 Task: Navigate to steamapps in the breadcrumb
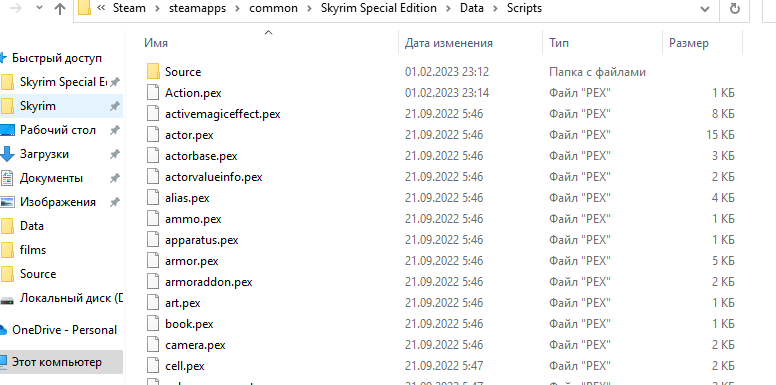(x=196, y=8)
